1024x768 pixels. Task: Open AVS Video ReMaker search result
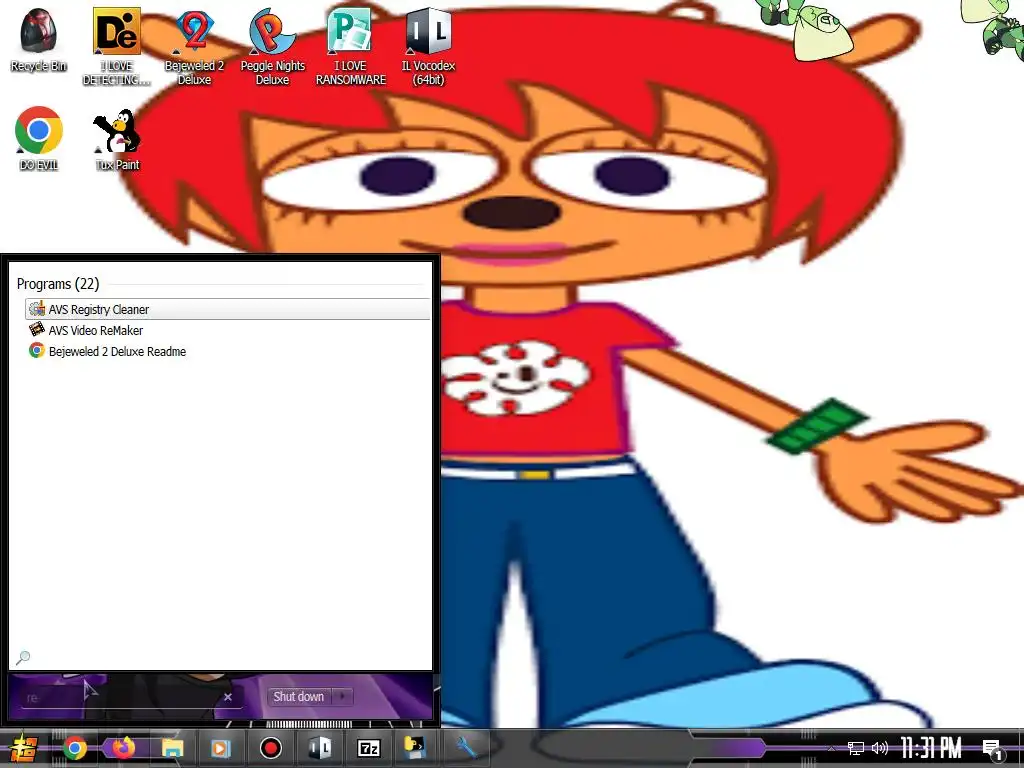click(227, 330)
